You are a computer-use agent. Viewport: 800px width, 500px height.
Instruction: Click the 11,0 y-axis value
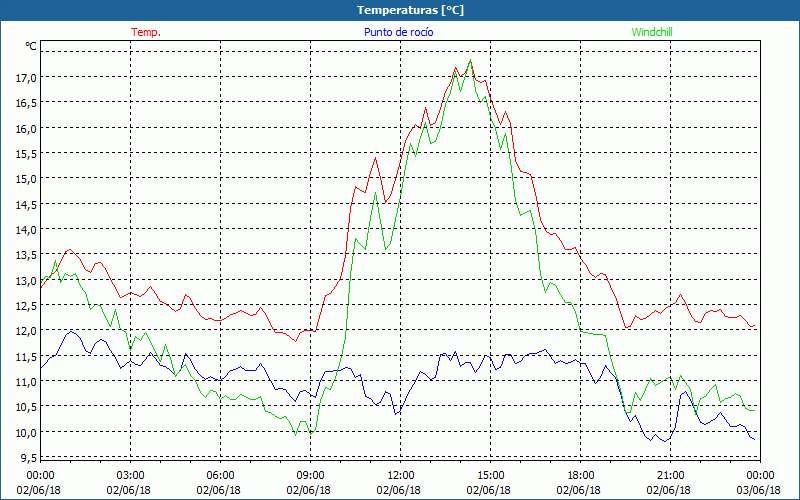pos(26,381)
